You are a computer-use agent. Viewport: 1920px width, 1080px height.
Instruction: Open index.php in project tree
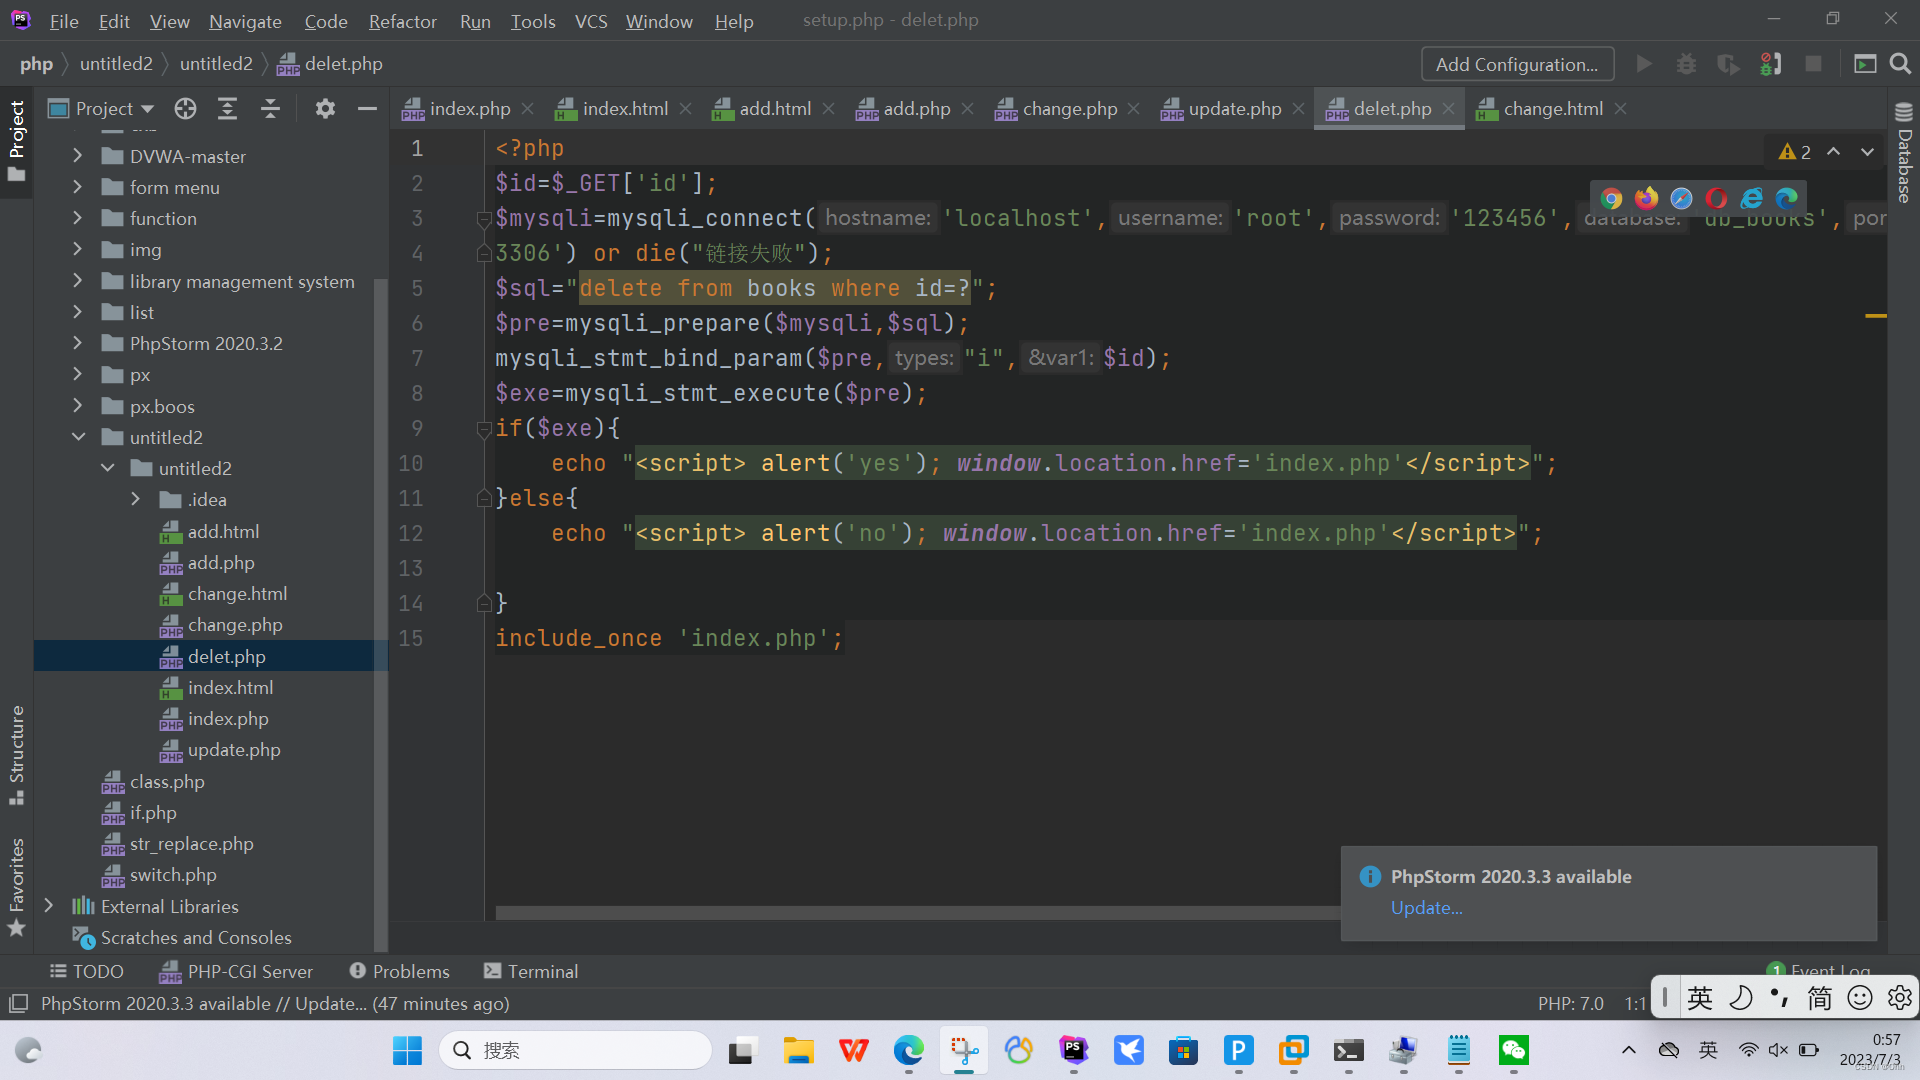(x=228, y=719)
